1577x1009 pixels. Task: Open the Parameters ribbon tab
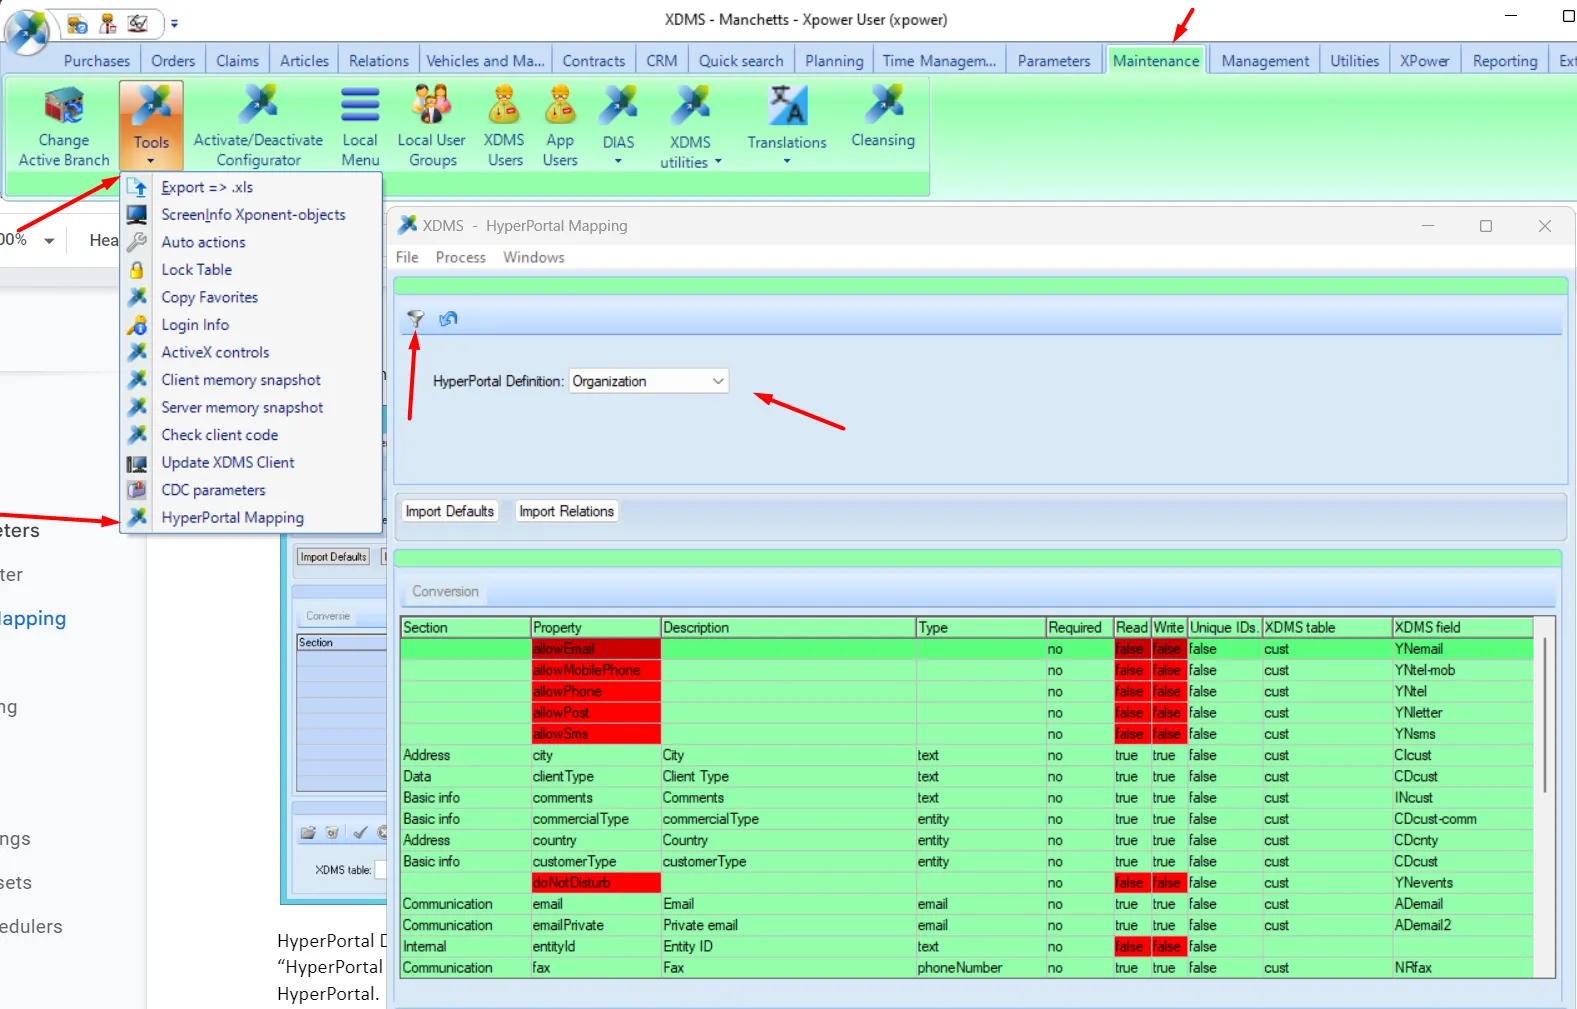pyautogui.click(x=1054, y=61)
